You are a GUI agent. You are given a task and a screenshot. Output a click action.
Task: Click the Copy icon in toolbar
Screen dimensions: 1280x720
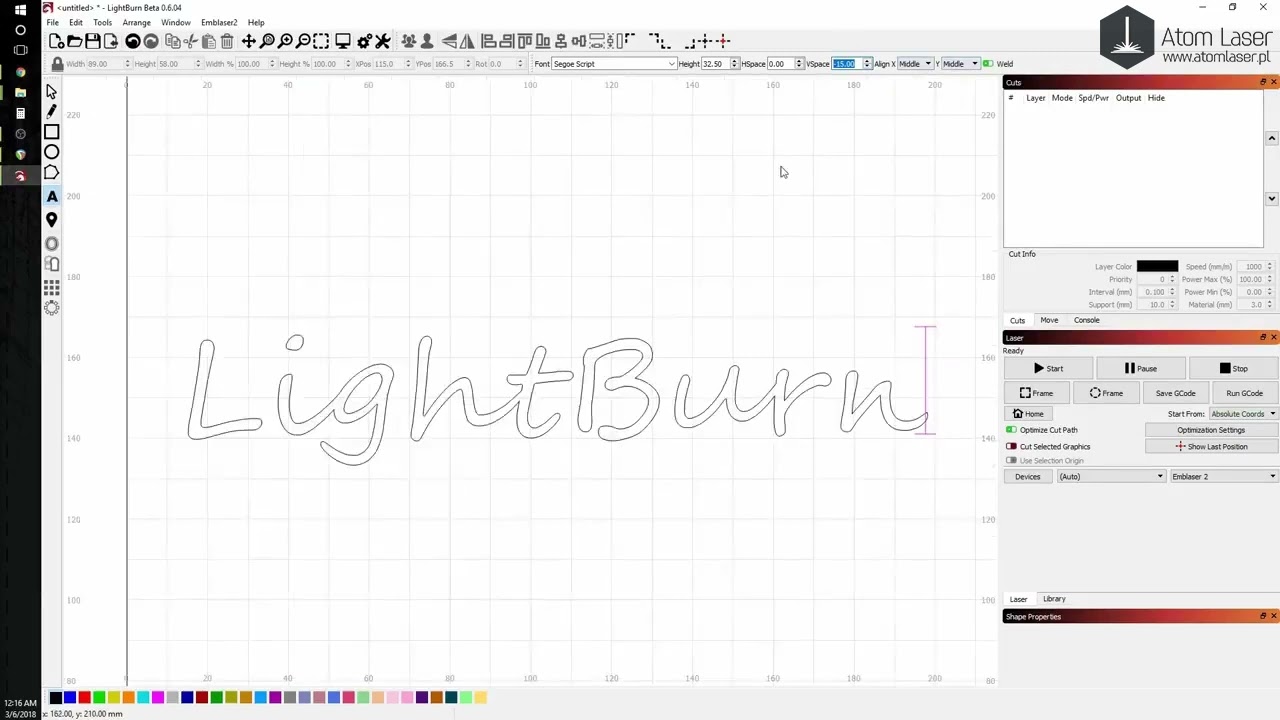tap(172, 41)
